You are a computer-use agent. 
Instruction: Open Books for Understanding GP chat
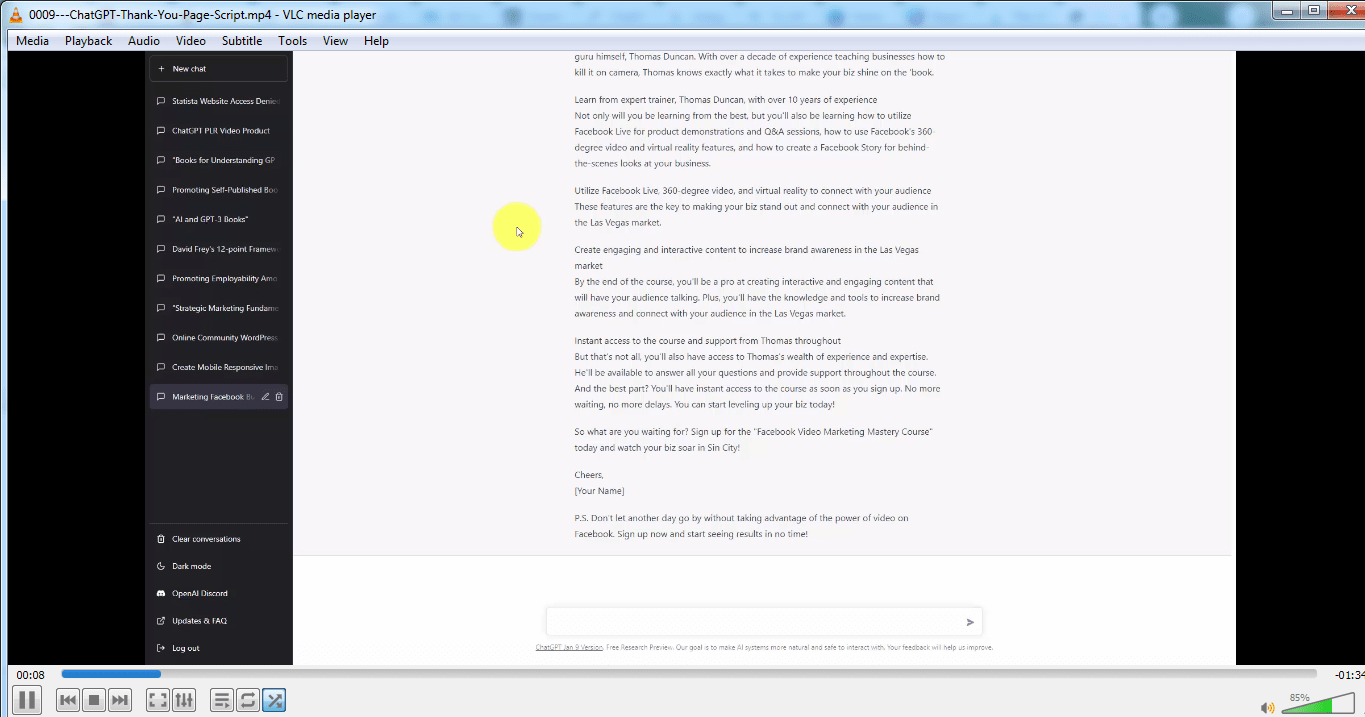click(218, 160)
